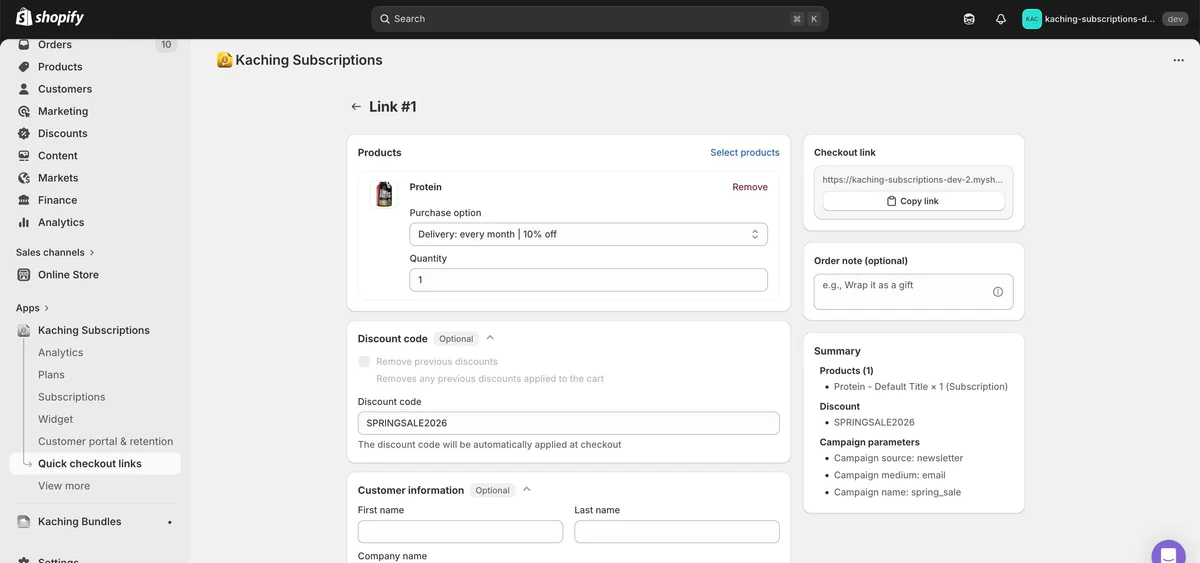Open Products in the sidebar
The height and width of the screenshot is (563, 1200).
tap(60, 67)
